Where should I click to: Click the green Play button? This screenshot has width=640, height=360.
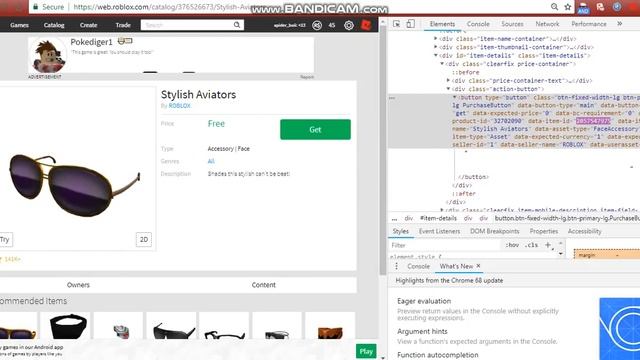click(x=366, y=351)
